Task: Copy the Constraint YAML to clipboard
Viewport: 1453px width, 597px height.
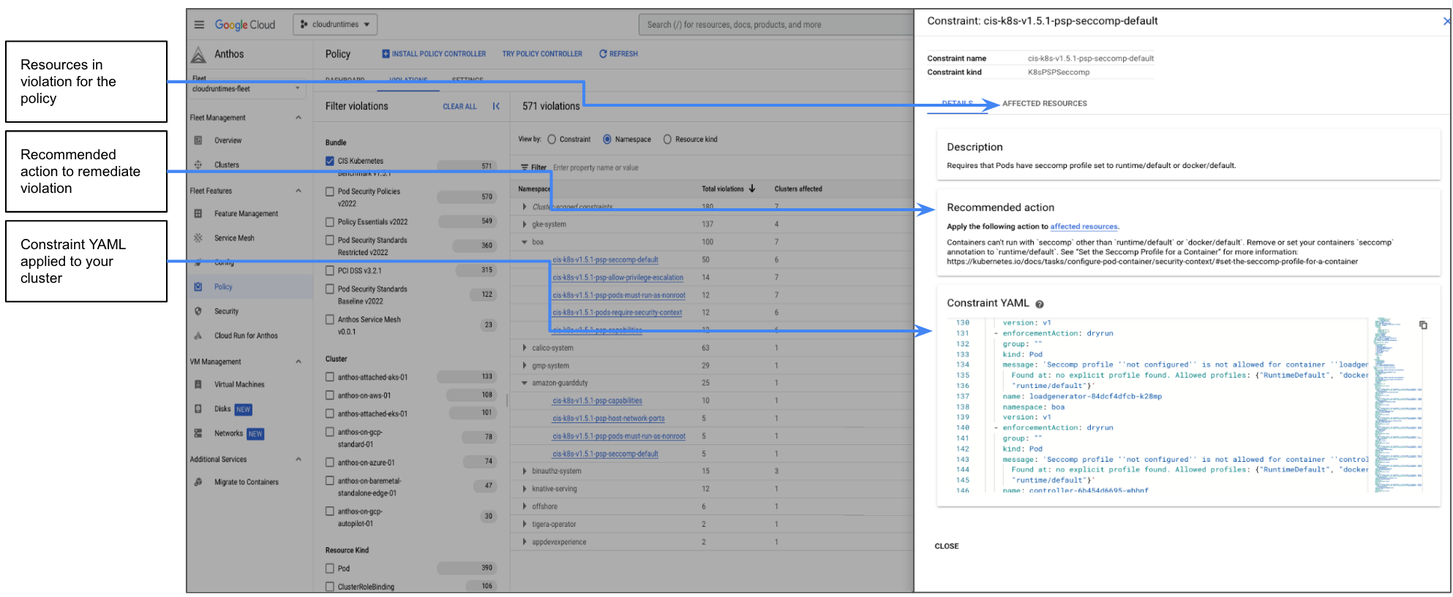Action: click(x=1423, y=325)
